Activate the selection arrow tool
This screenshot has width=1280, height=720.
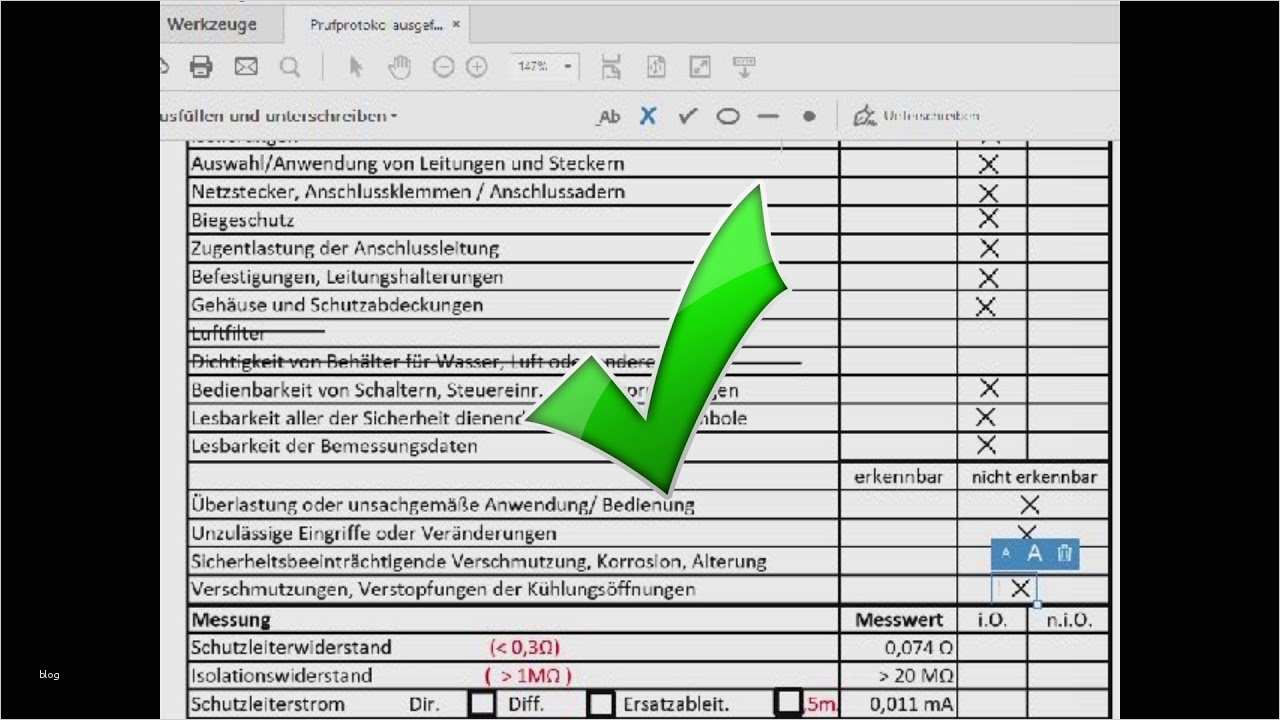(355, 66)
